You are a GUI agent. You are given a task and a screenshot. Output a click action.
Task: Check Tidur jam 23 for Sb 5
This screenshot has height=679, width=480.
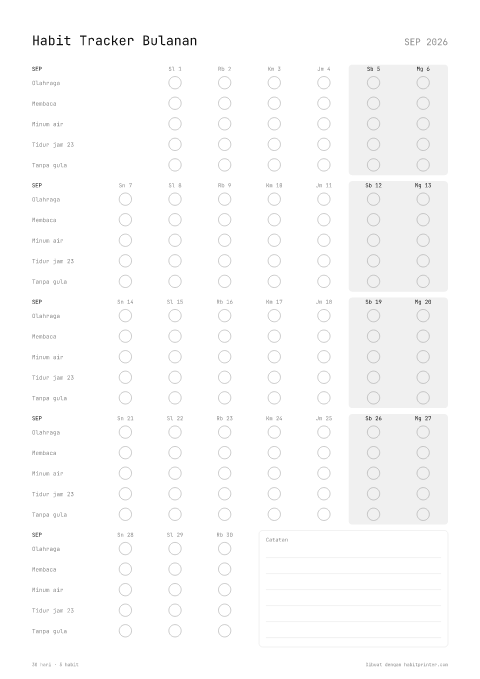click(373, 145)
